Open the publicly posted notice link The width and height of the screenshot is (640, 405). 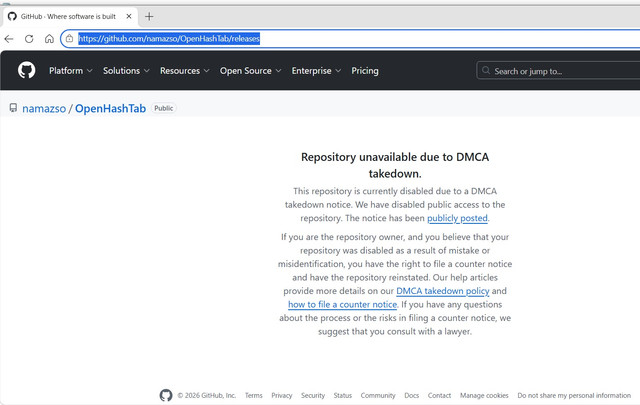pos(457,218)
